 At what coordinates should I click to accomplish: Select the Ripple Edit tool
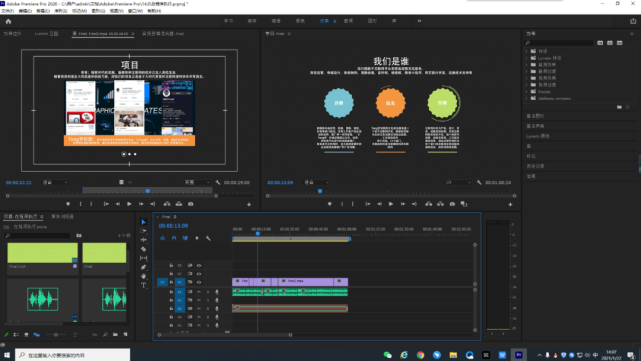point(143,240)
